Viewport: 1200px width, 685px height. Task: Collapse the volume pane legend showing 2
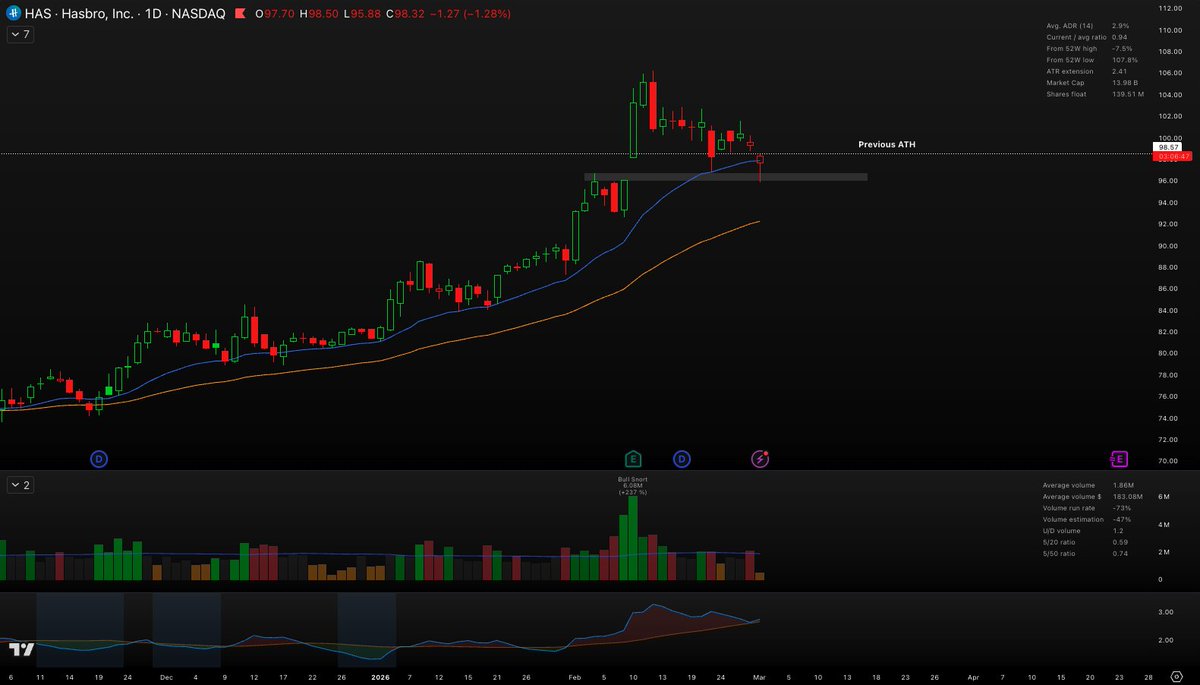pos(19,485)
